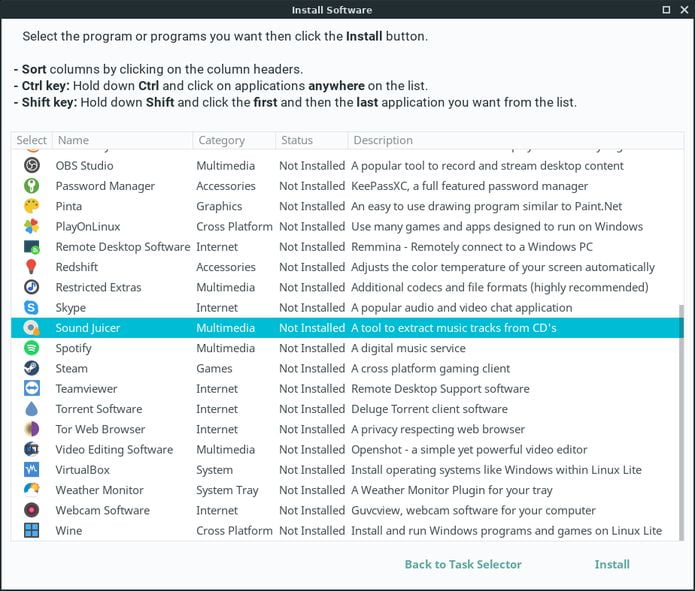Select the PlayOnLinux clover icon

pos(31,227)
